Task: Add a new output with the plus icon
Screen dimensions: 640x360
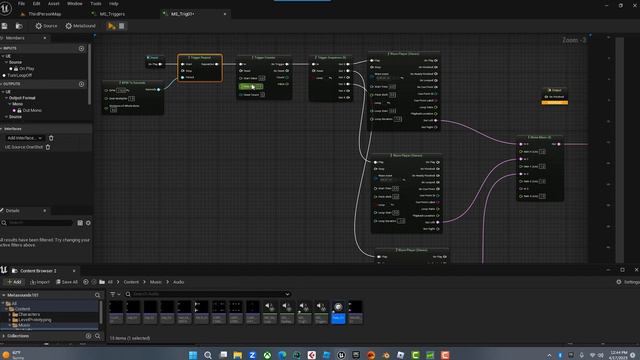Action: [81, 84]
